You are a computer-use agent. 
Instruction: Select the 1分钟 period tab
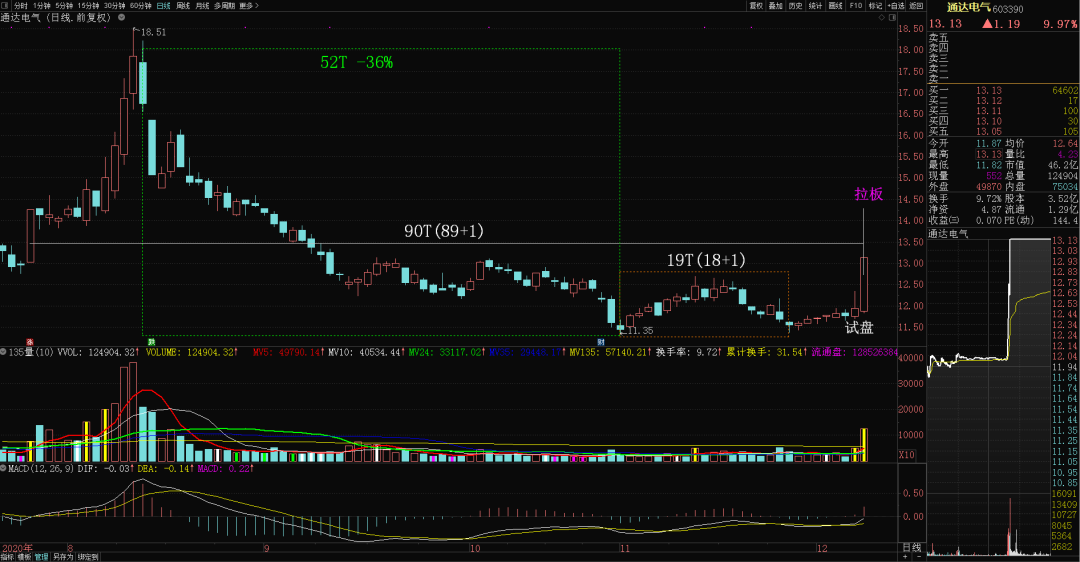(x=42, y=6)
